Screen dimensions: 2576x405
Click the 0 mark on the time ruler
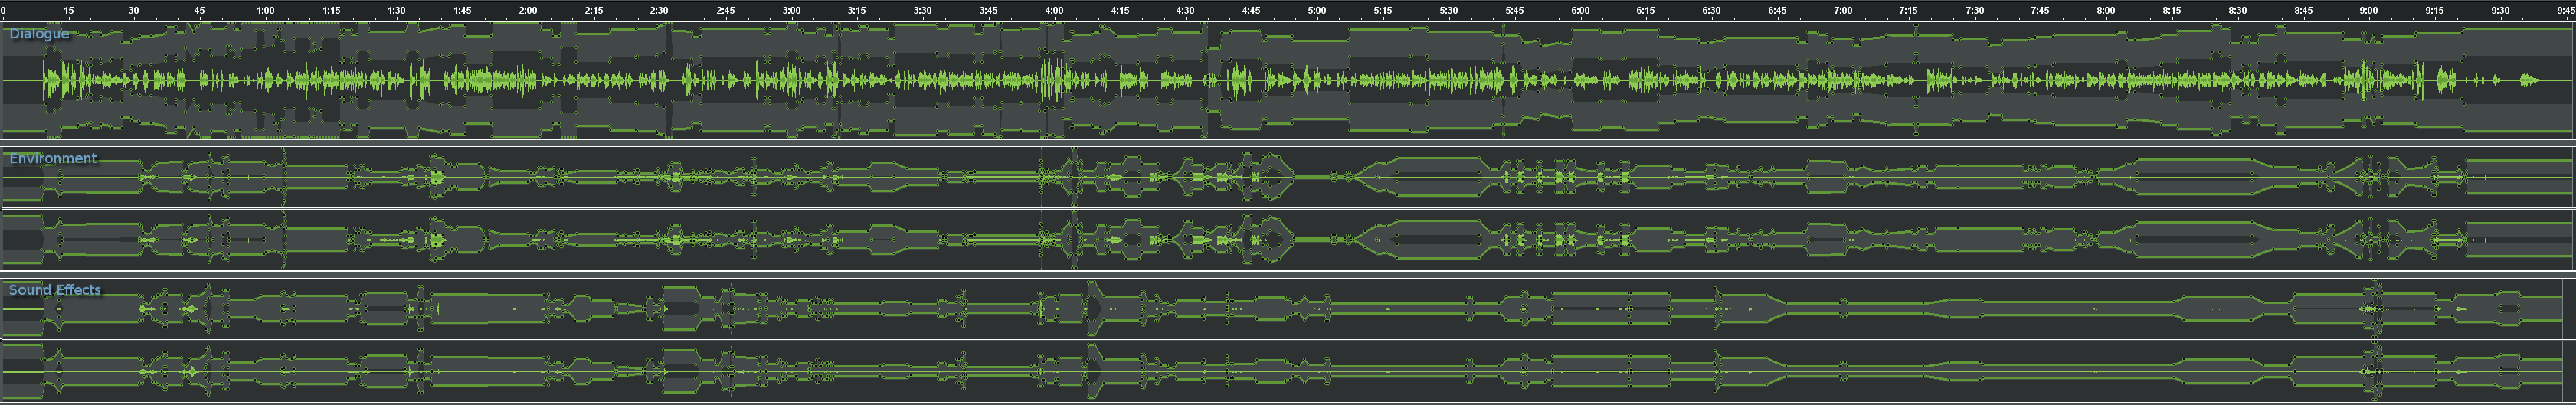(4, 11)
